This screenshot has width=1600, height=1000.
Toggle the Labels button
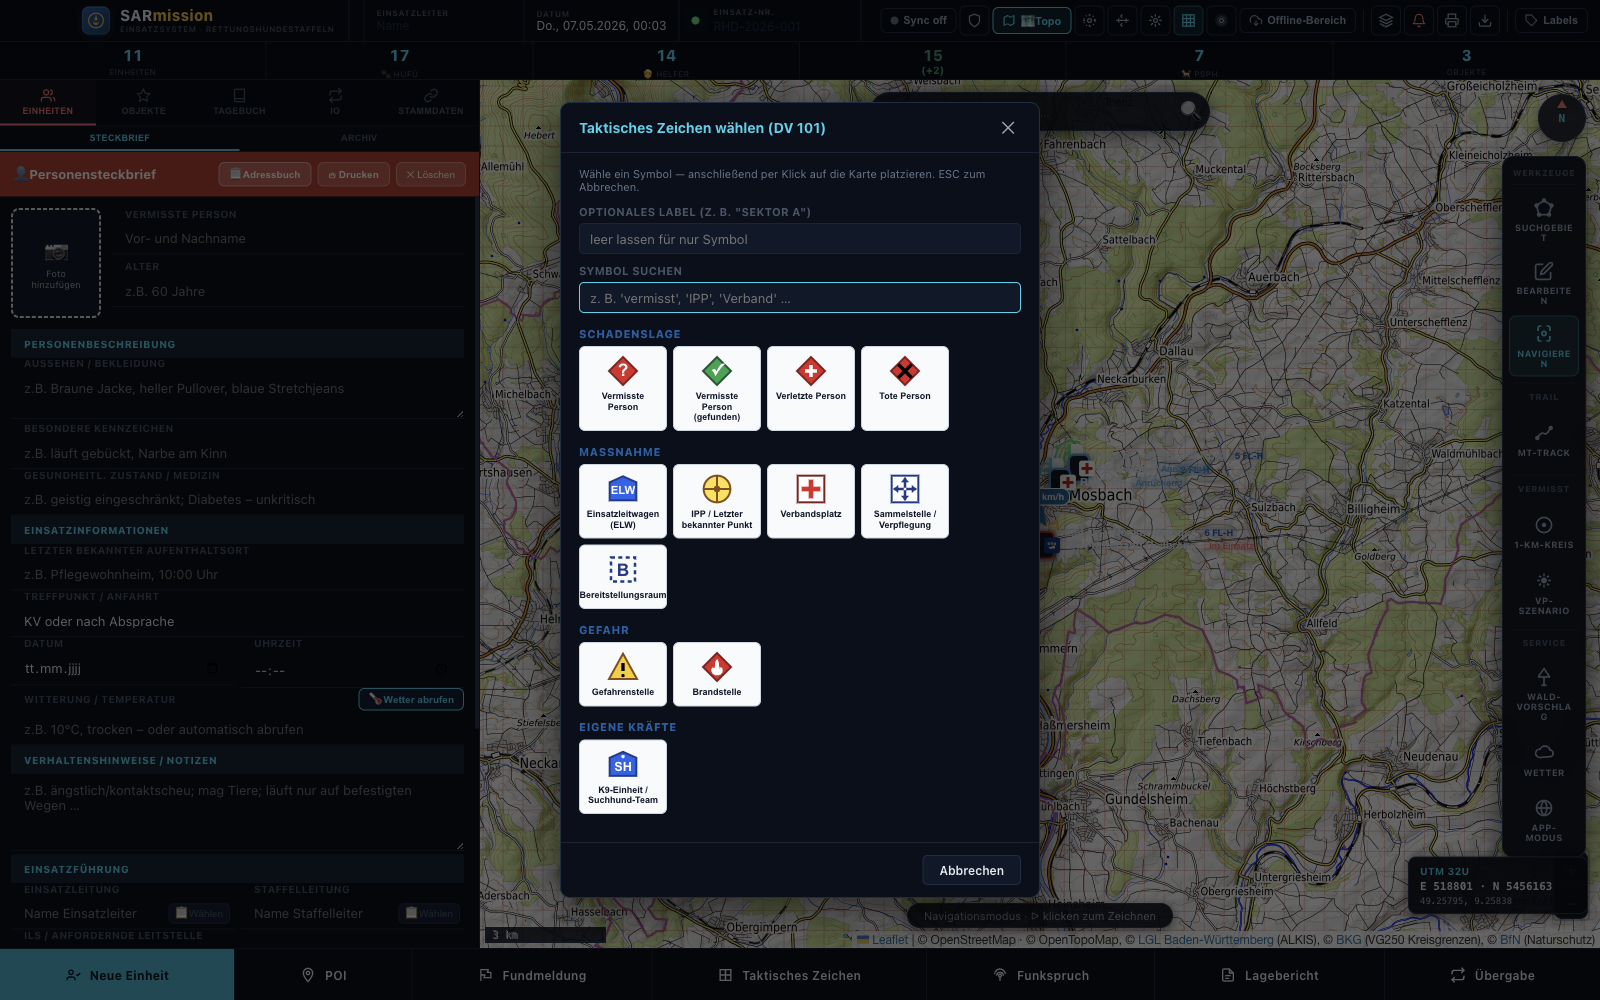pyautogui.click(x=1551, y=20)
